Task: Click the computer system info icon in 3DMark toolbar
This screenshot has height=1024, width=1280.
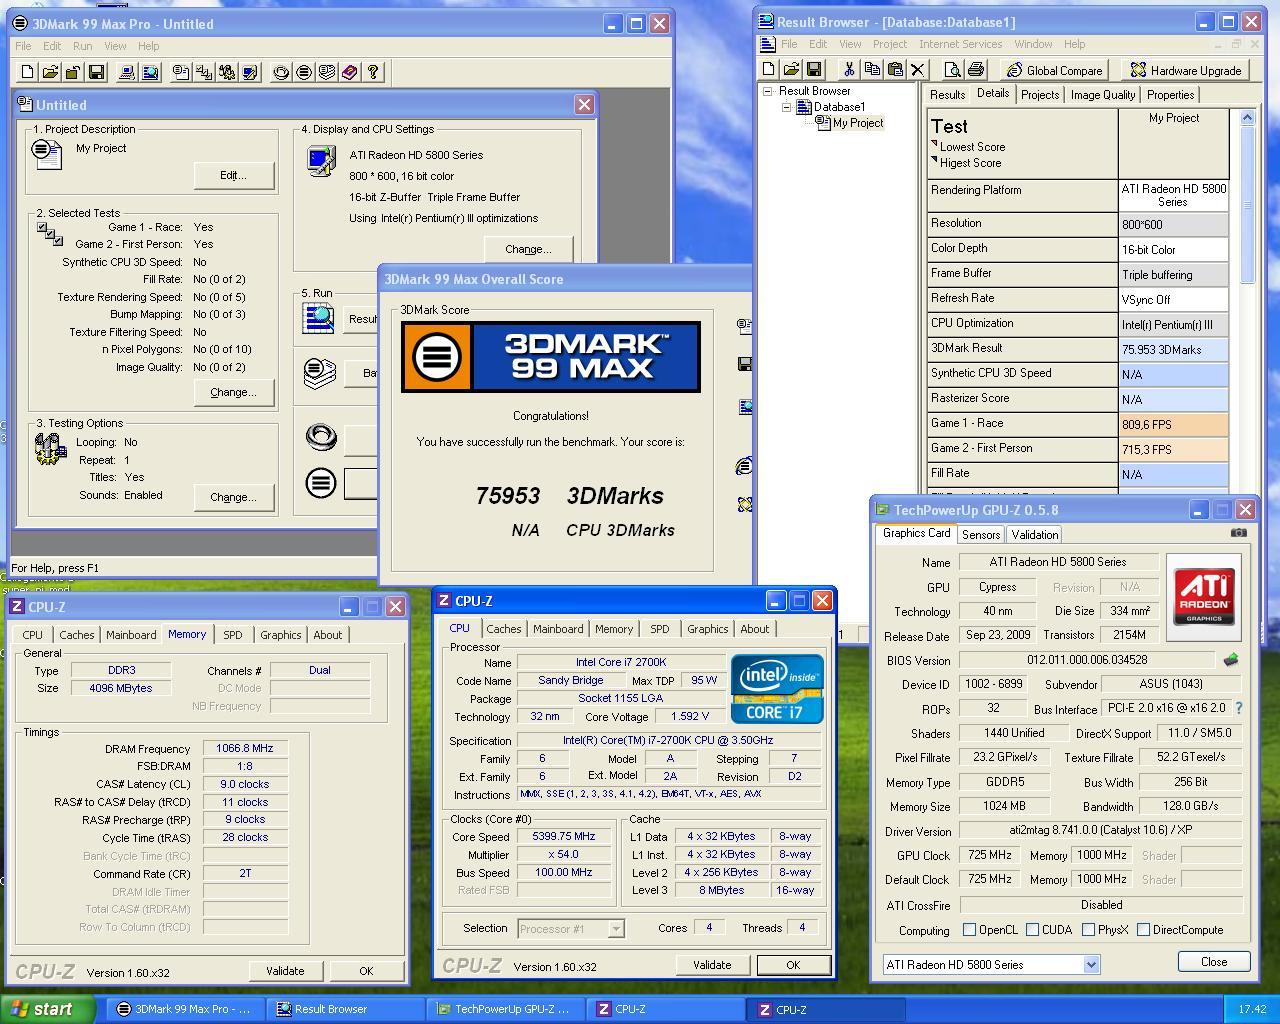Action: 127,72
